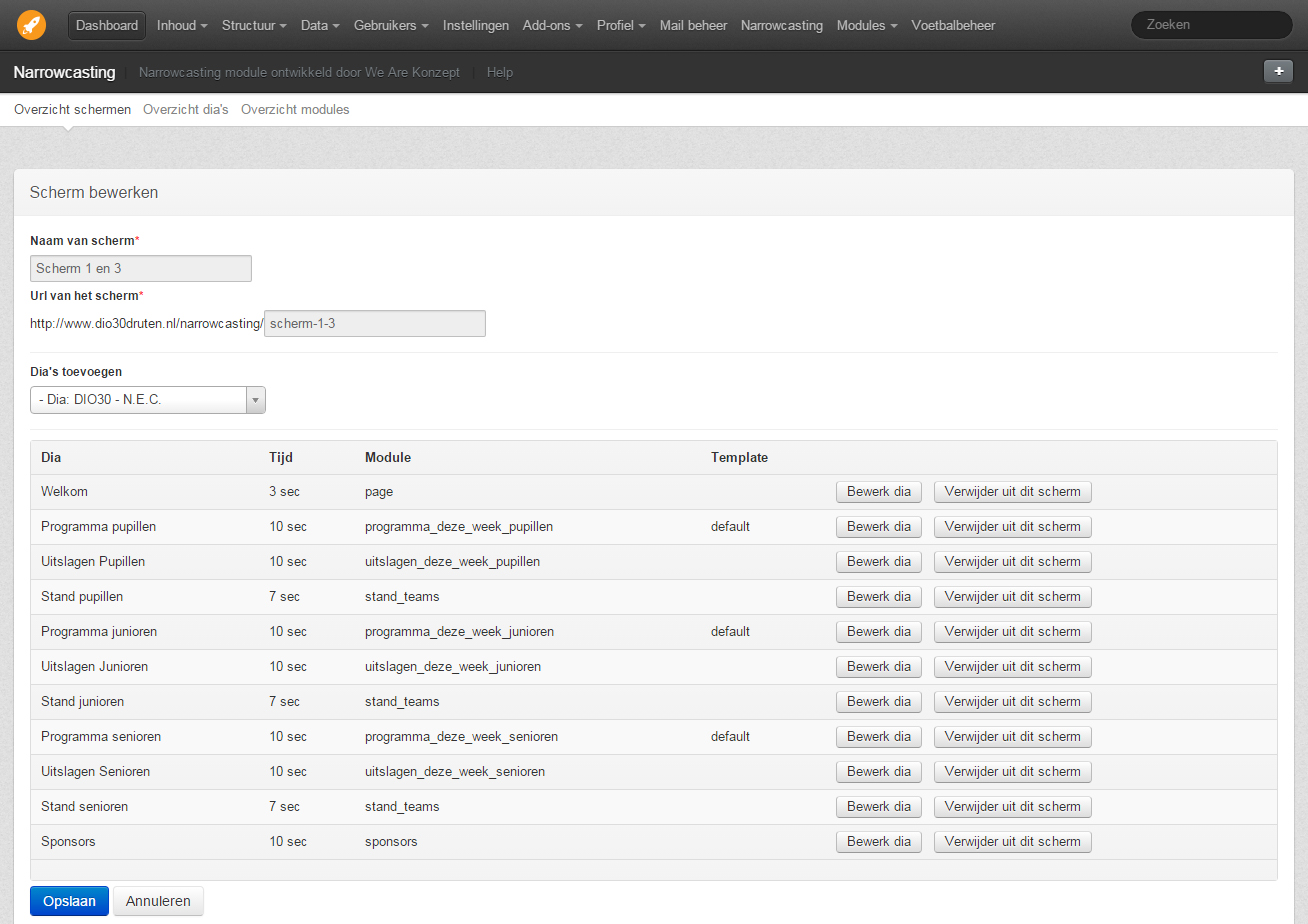The width and height of the screenshot is (1308, 924).
Task: Edit the Uitslagen Junioren dia
Action: [x=879, y=667]
